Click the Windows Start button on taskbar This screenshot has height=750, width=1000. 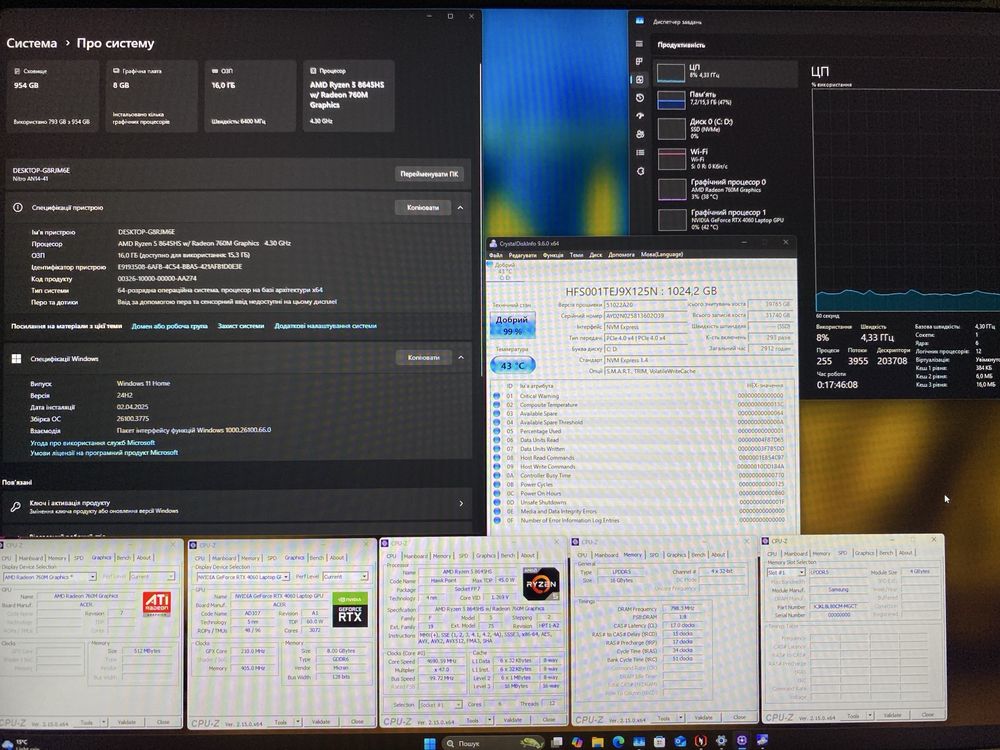click(430, 743)
